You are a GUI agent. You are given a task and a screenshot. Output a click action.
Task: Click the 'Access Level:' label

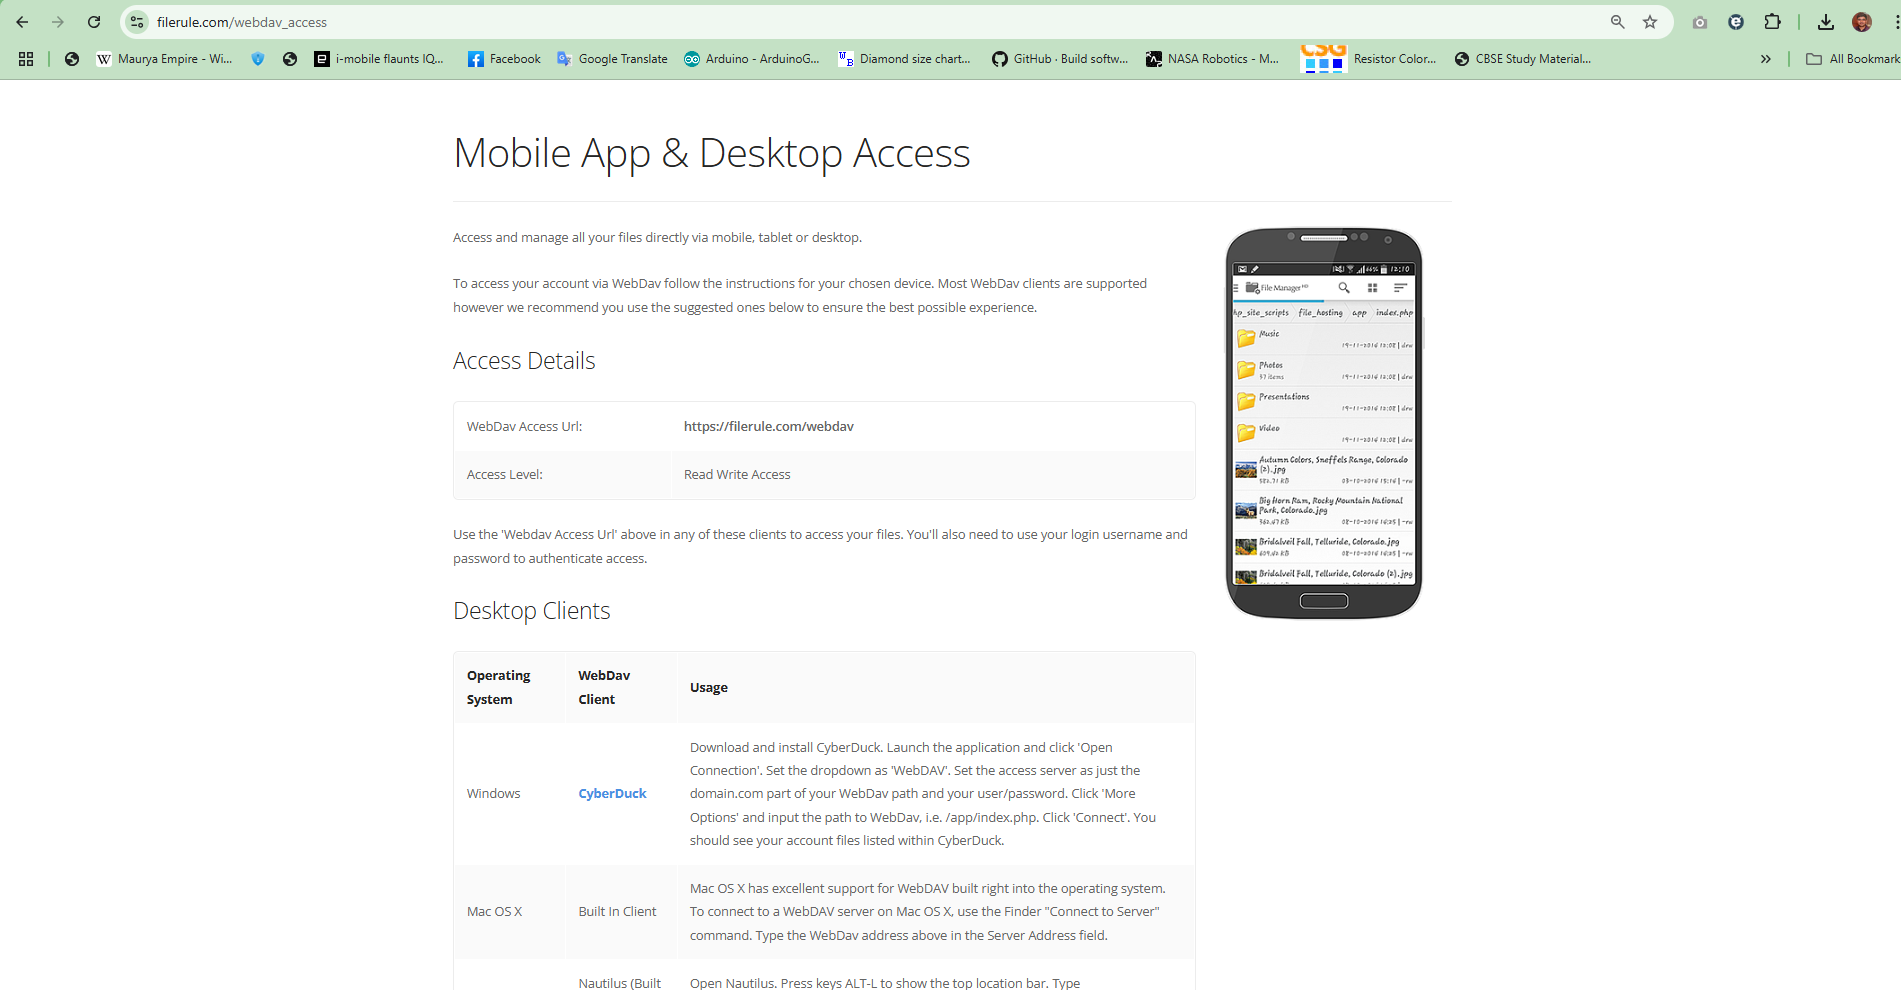pos(504,475)
